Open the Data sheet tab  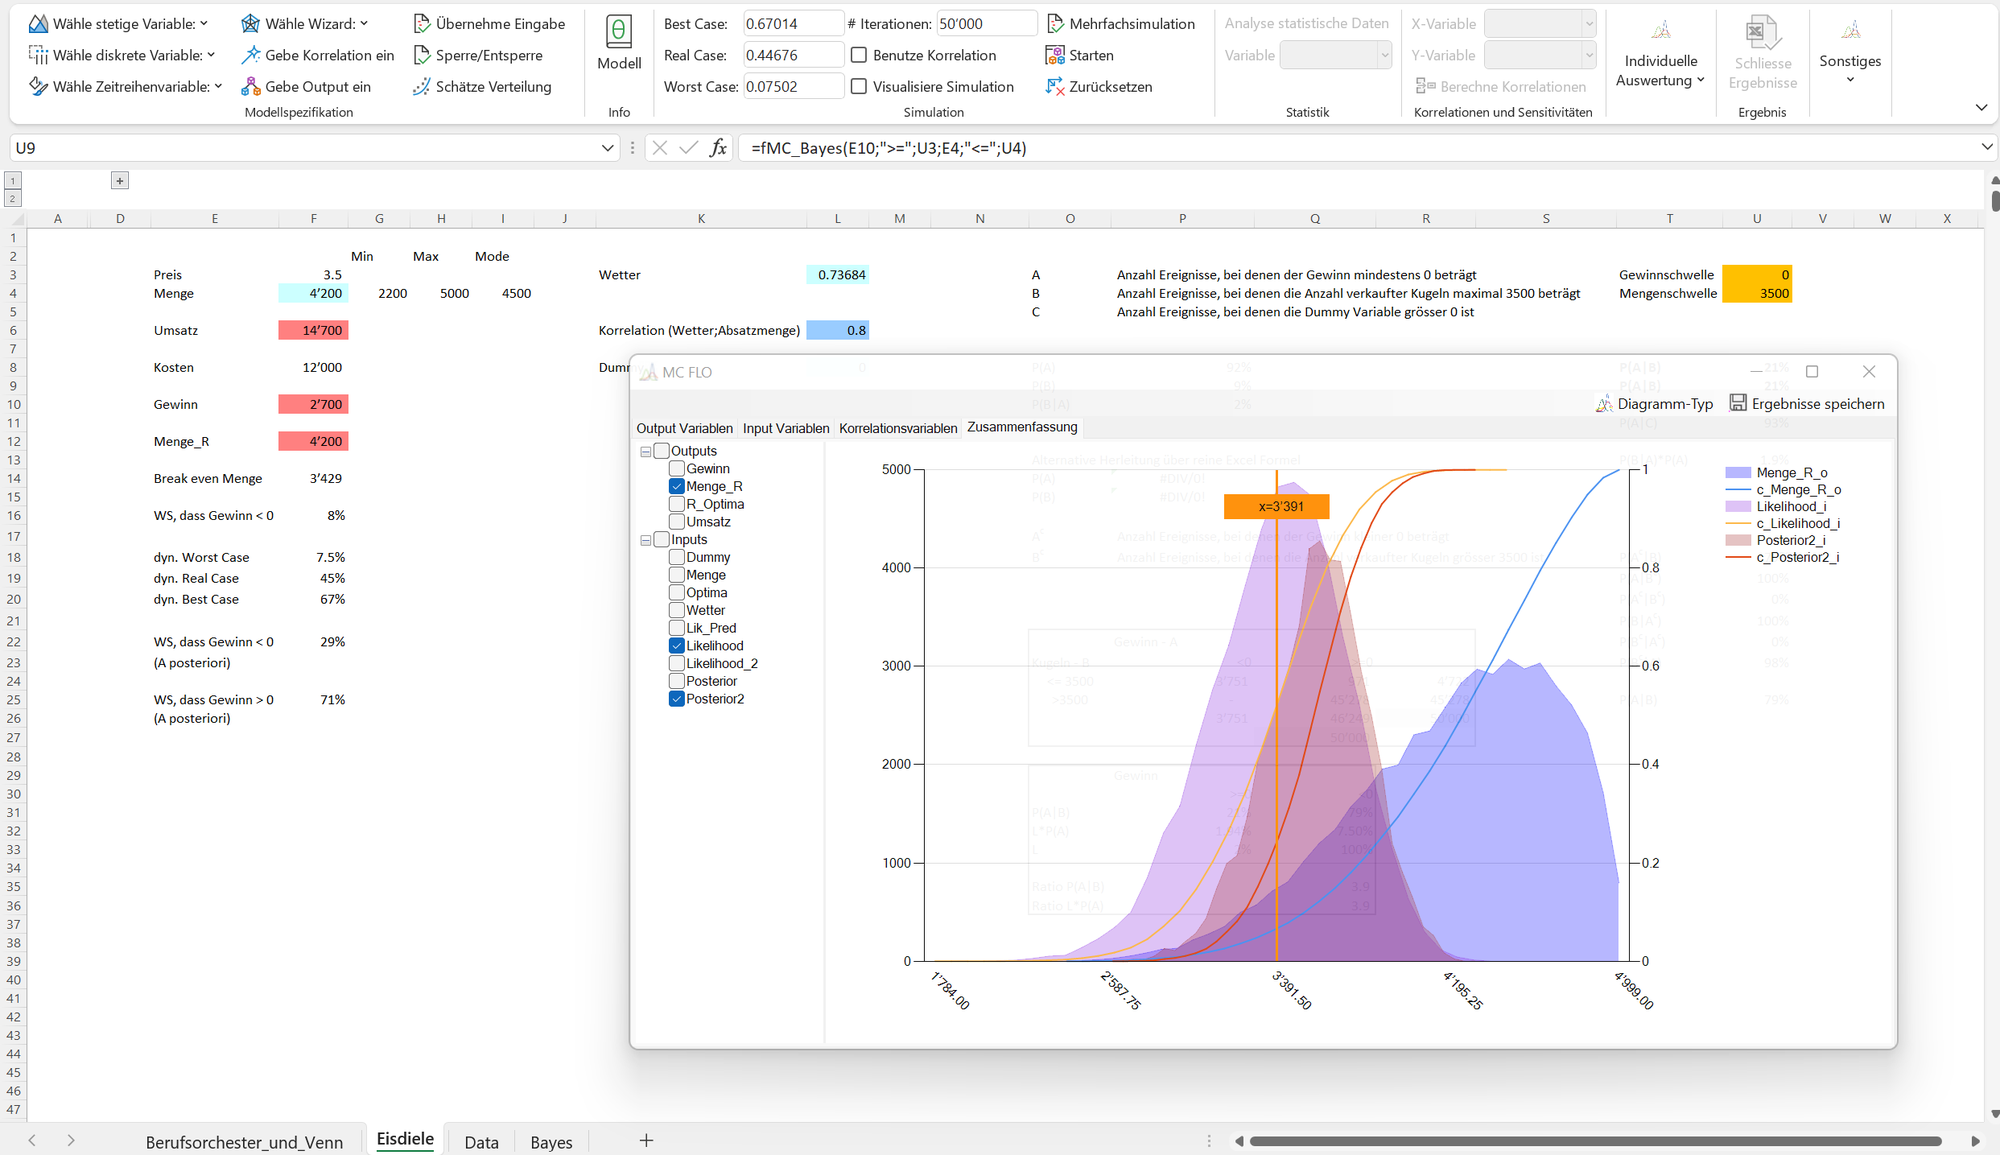click(481, 1142)
